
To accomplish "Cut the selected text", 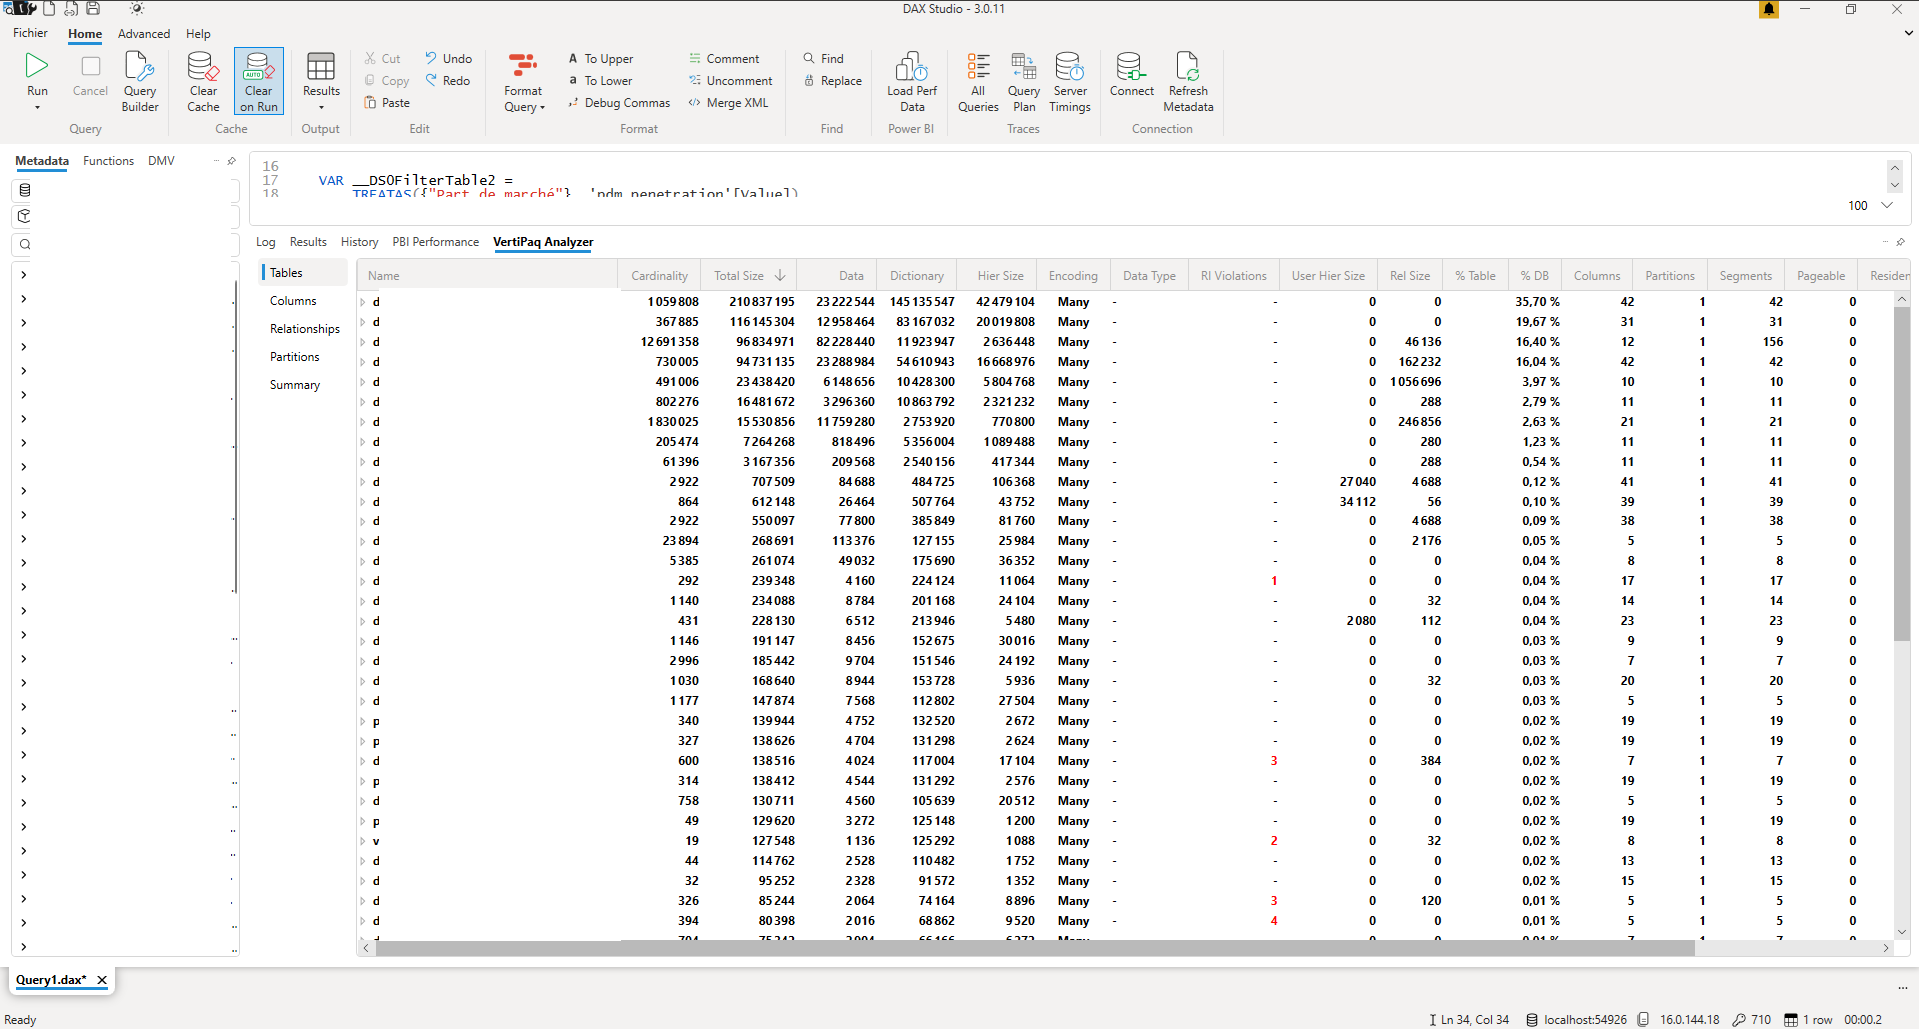I will tap(382, 59).
